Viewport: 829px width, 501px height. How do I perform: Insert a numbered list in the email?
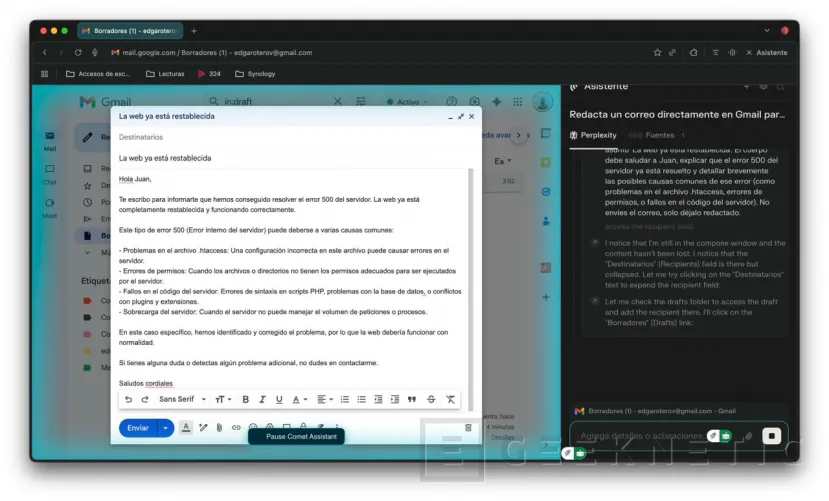click(345, 400)
